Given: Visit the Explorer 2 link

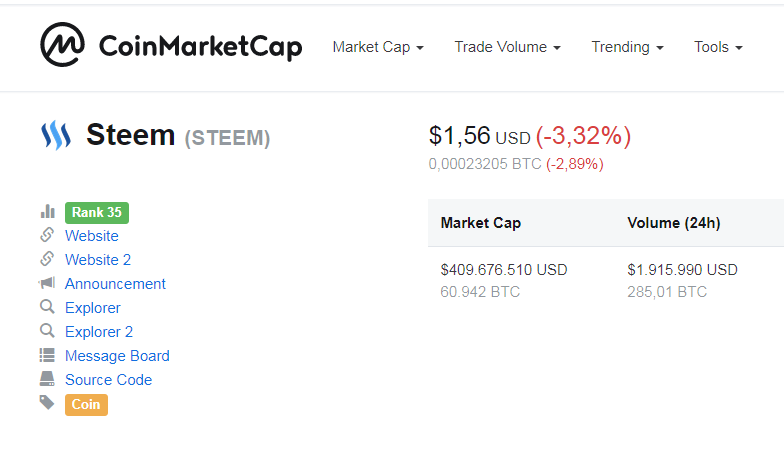Looking at the screenshot, I should [99, 332].
